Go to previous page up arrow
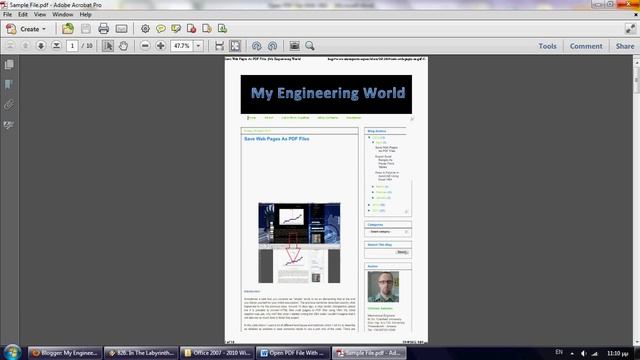 (25, 46)
